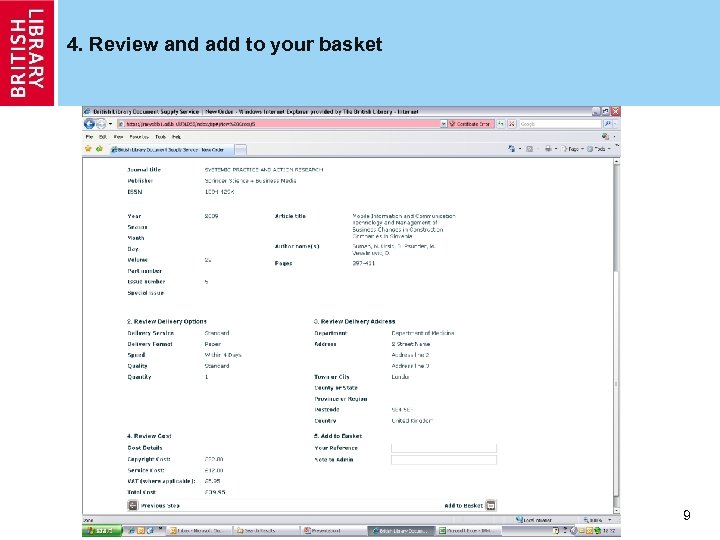Click the Add to Favorites icon
This screenshot has height=540, width=720.
point(99,149)
